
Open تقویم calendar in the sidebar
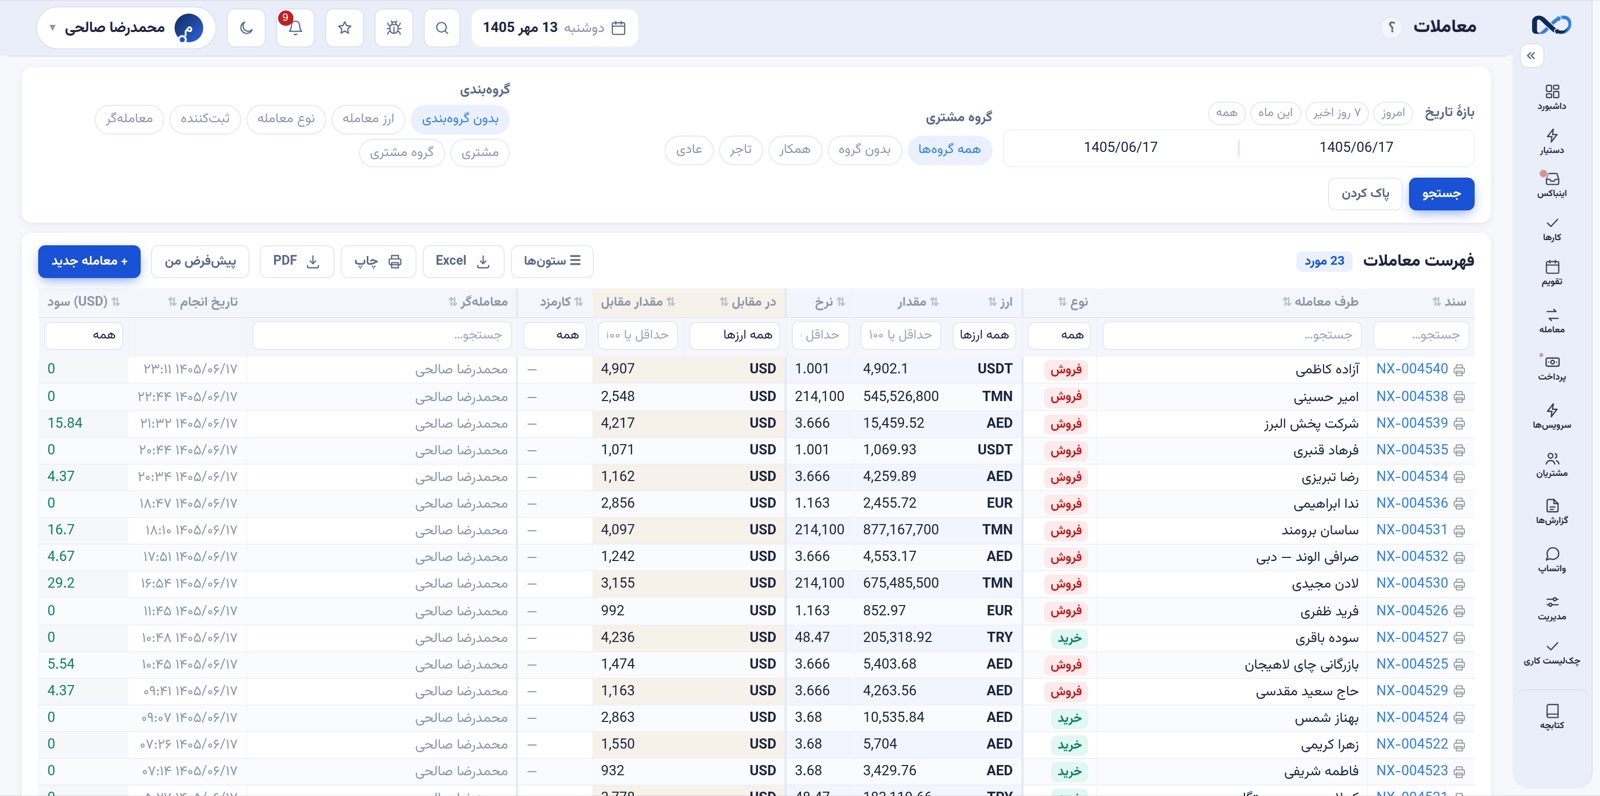(1552, 273)
